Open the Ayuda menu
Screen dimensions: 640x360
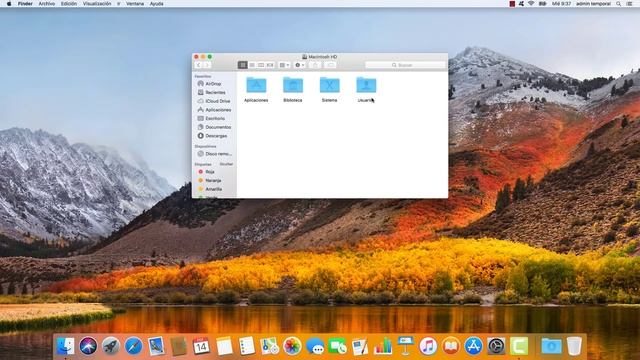coord(157,4)
